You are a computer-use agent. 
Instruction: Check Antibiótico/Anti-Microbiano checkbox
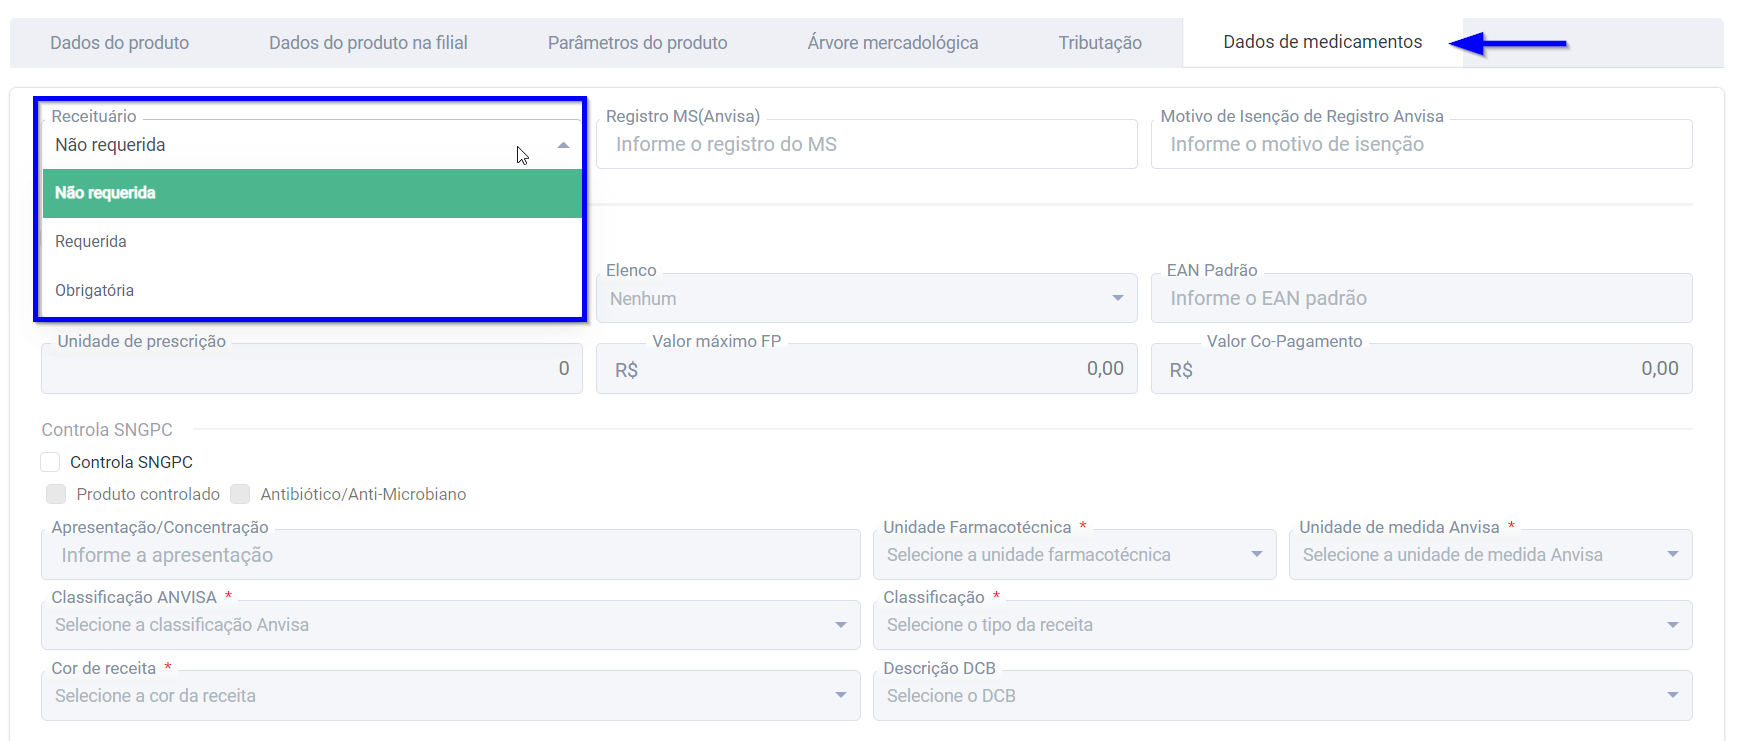click(x=240, y=494)
